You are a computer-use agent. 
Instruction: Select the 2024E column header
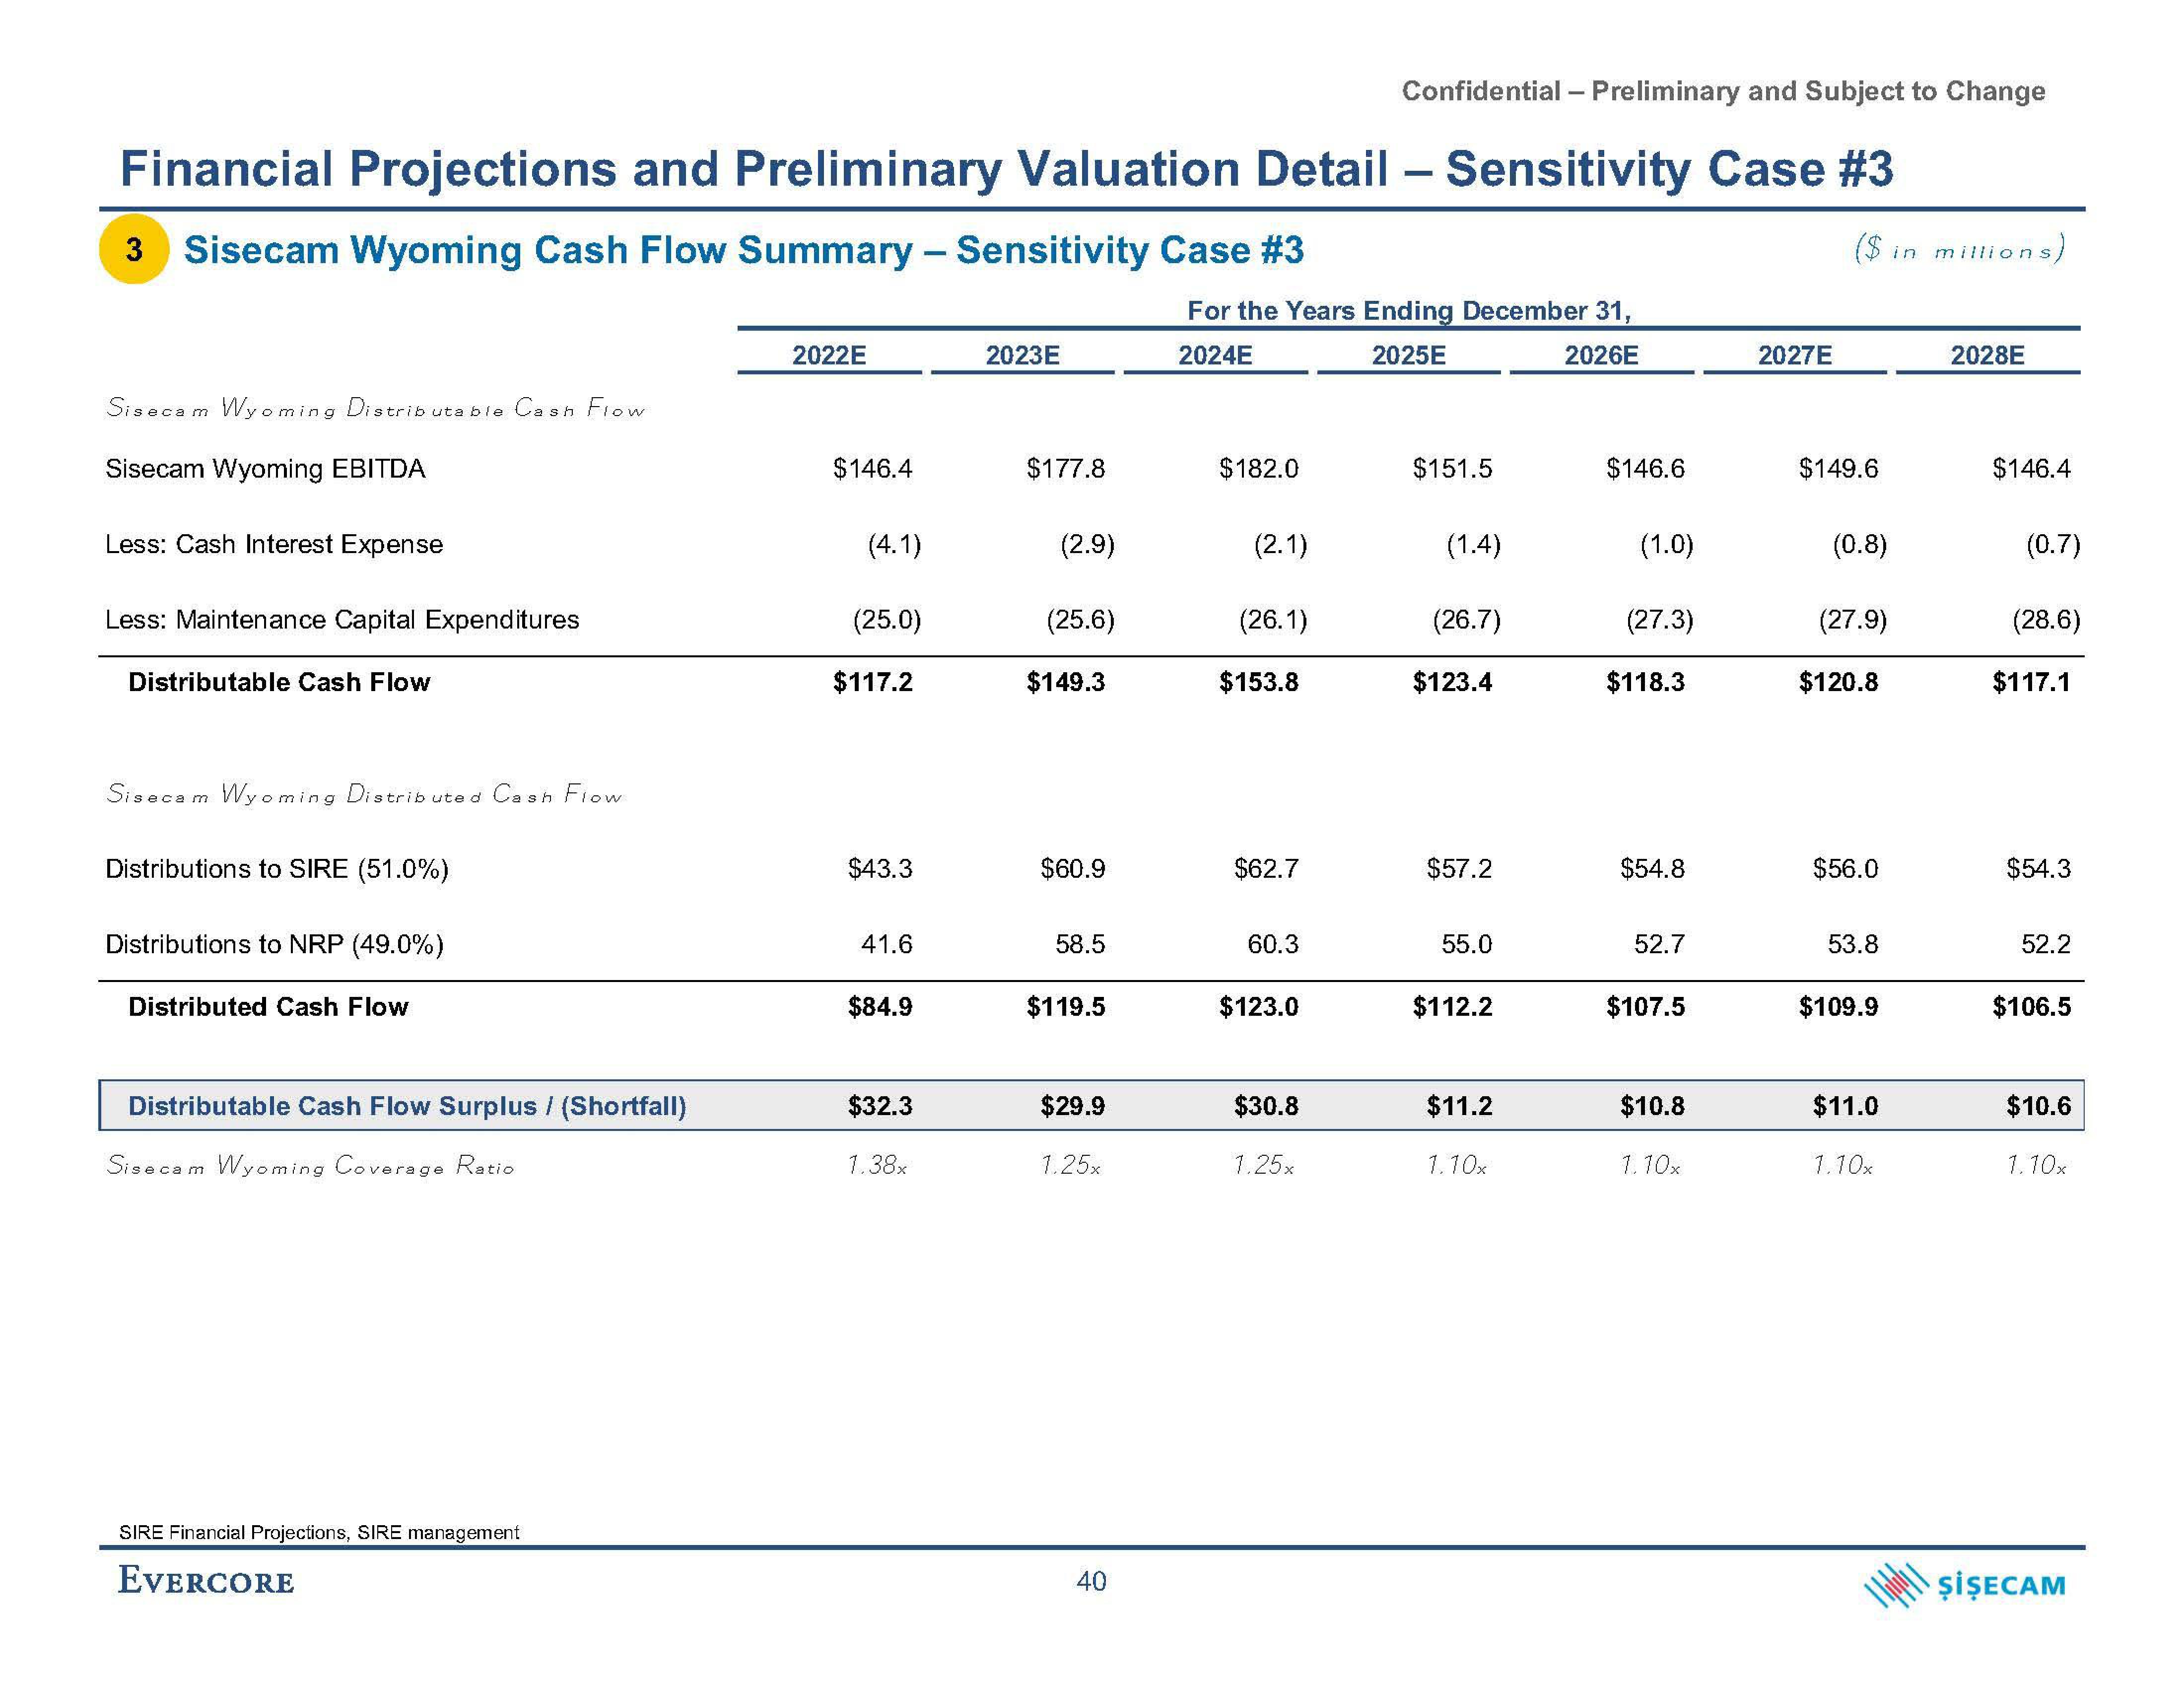1215,355
